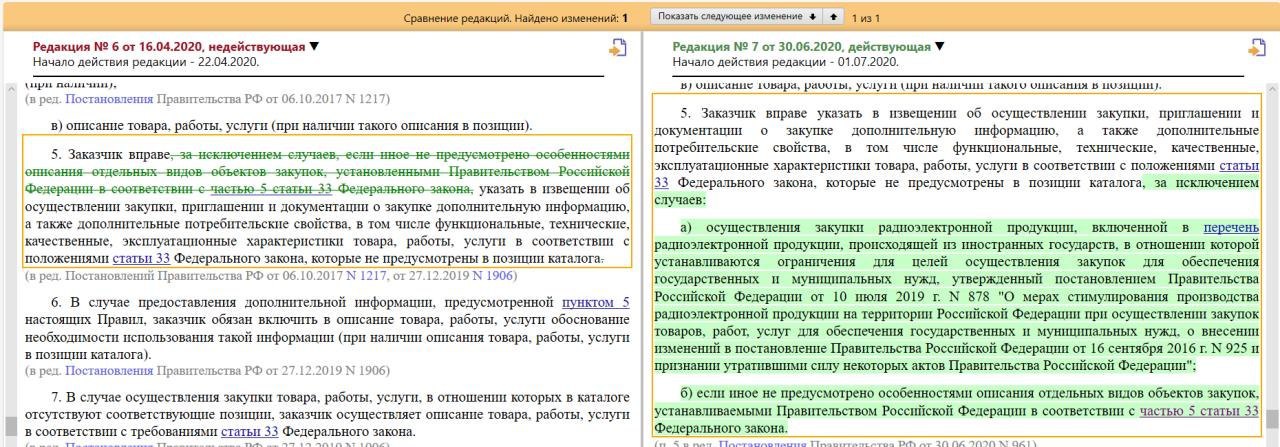
Task: Click the right pane scrollbar thumb
Action: coord(1272,418)
